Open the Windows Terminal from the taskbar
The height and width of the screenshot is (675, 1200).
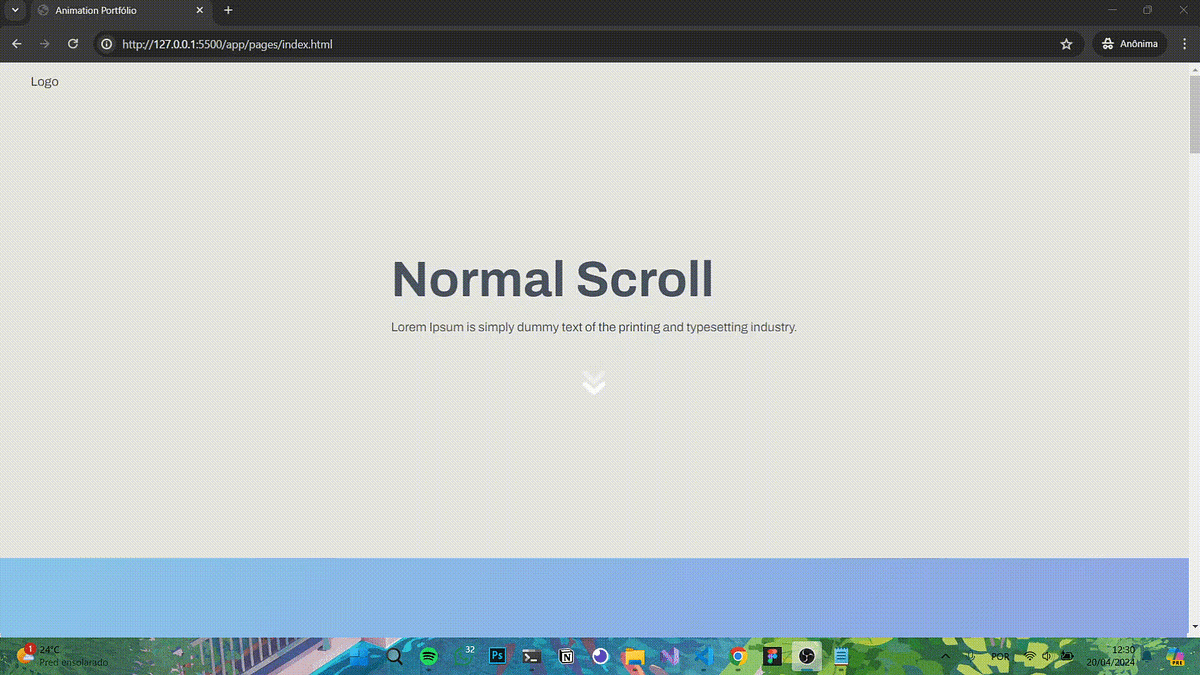(531, 656)
